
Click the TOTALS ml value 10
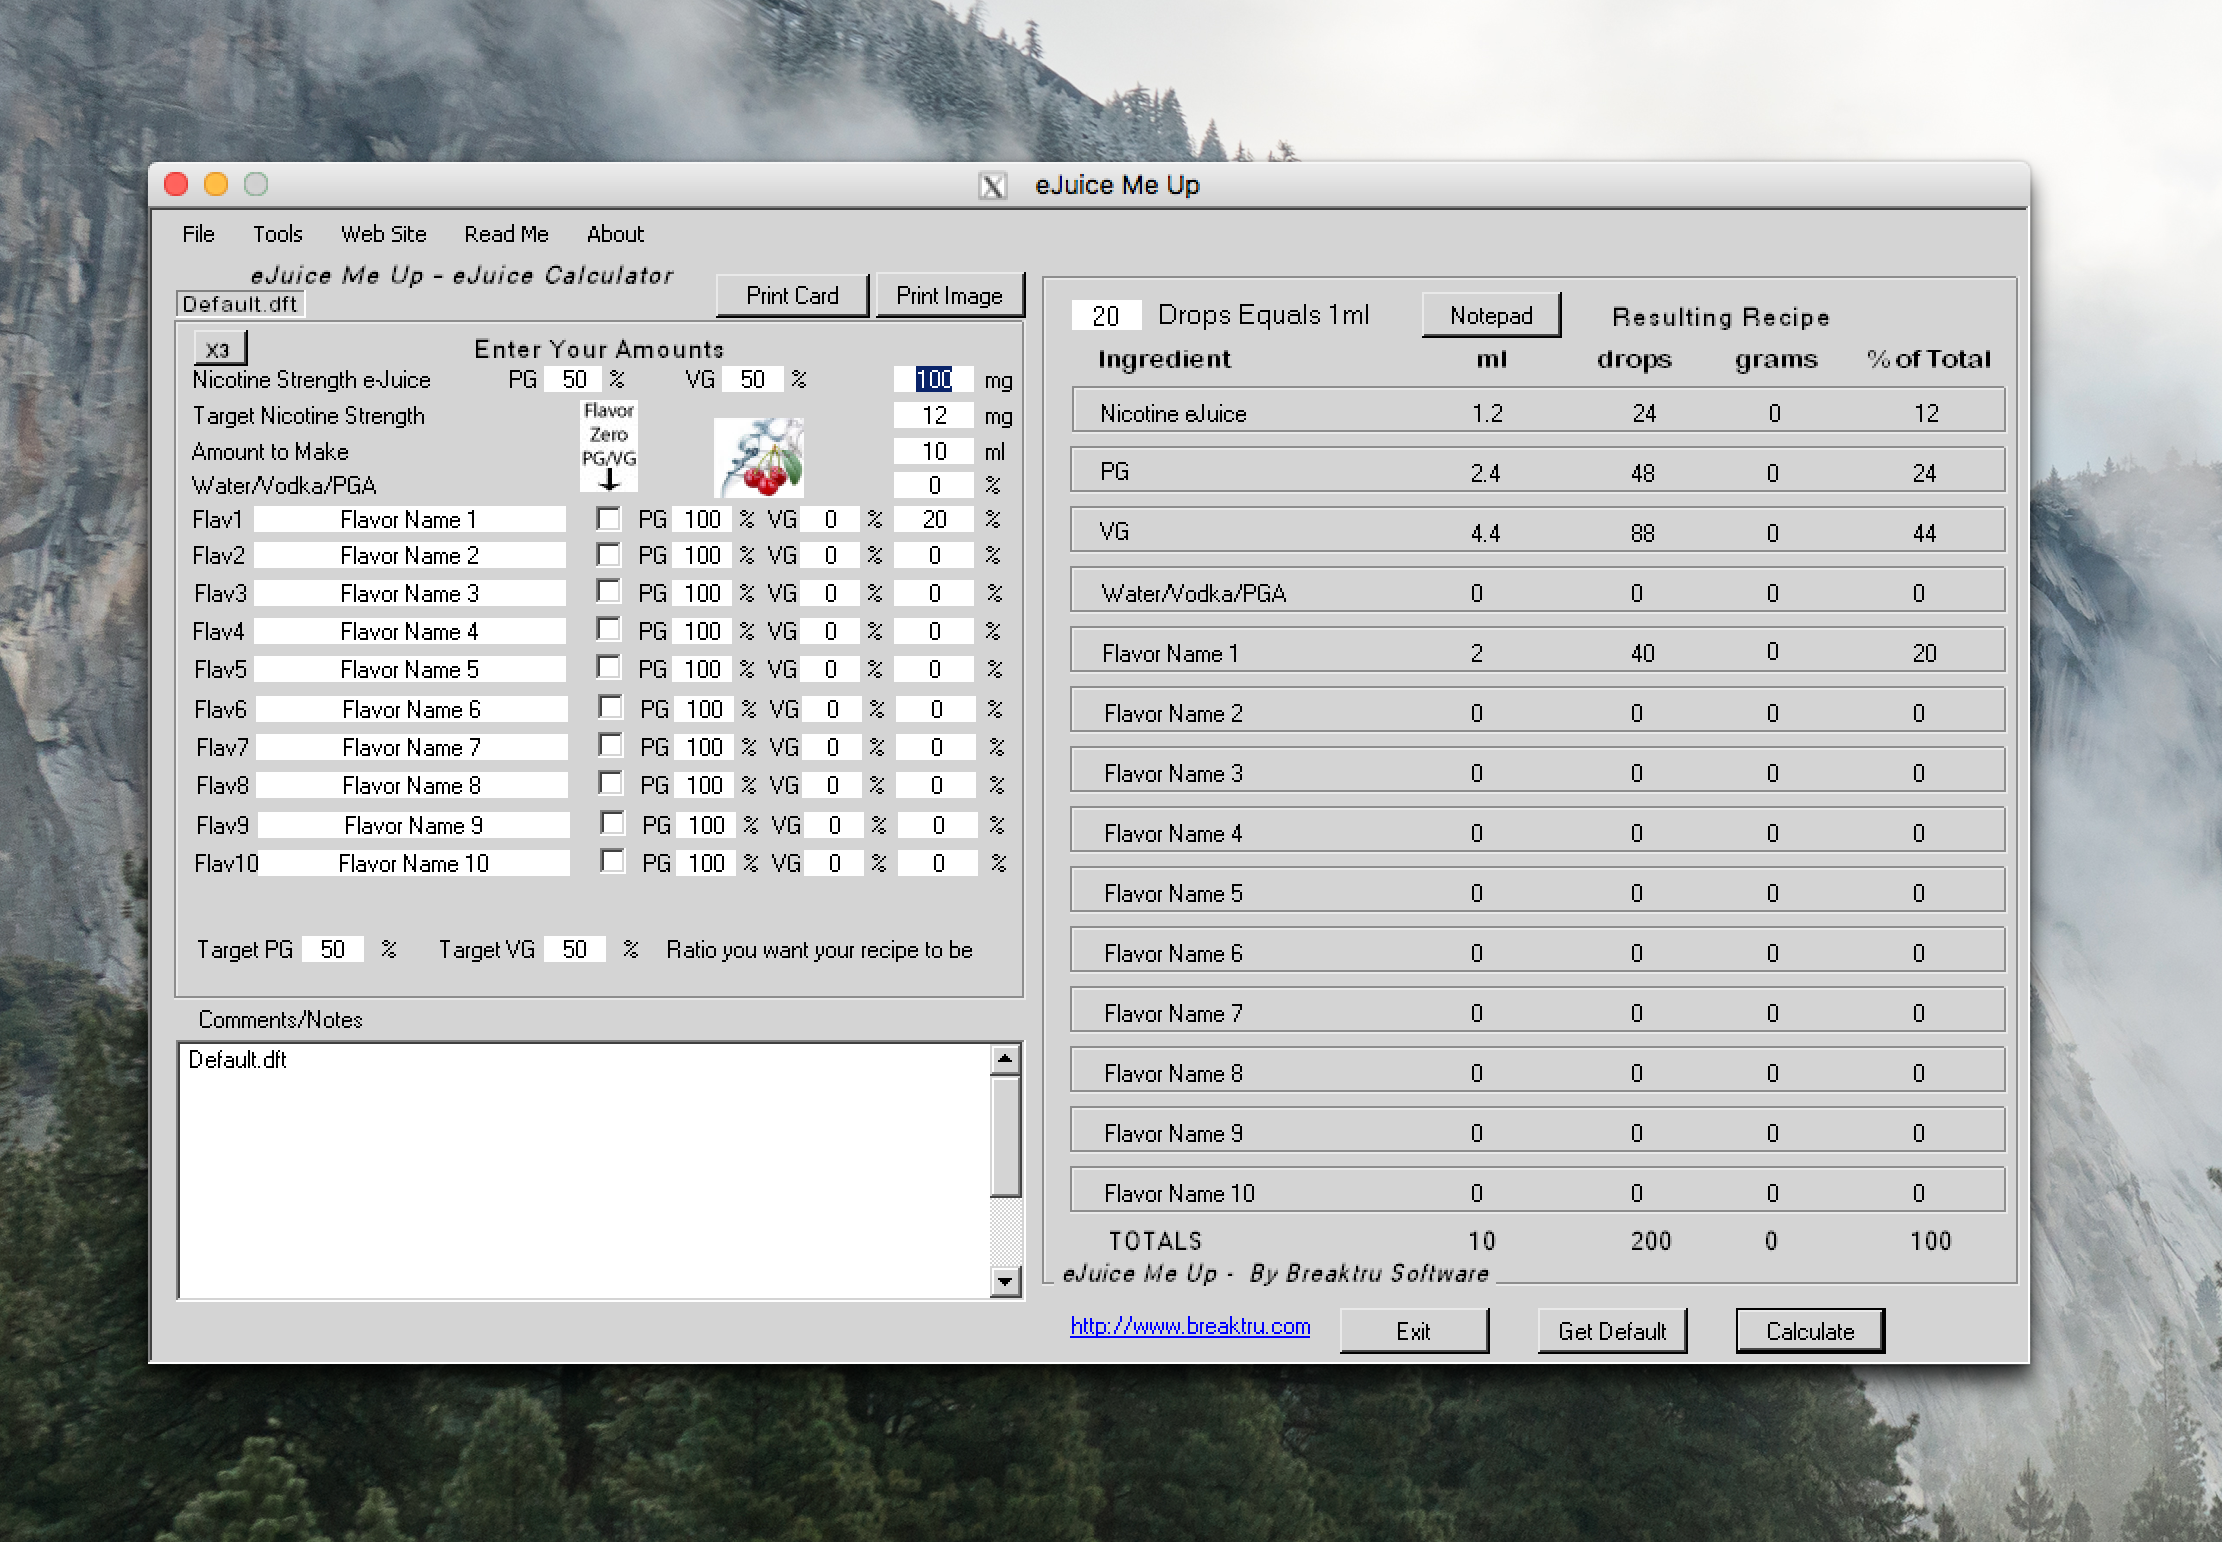coord(1482,1241)
